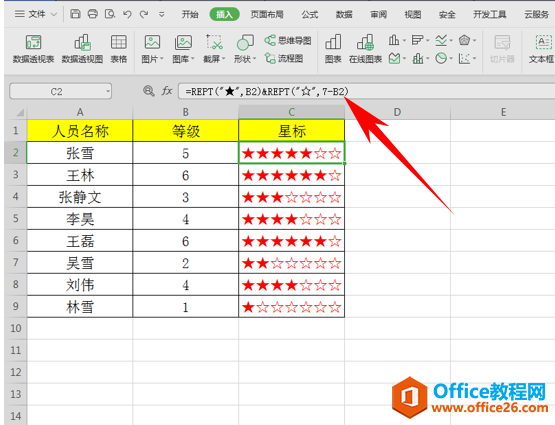The height and width of the screenshot is (425, 555).
Task: Insert a 数据透视图 pivot chart
Action: pyautogui.click(x=82, y=49)
